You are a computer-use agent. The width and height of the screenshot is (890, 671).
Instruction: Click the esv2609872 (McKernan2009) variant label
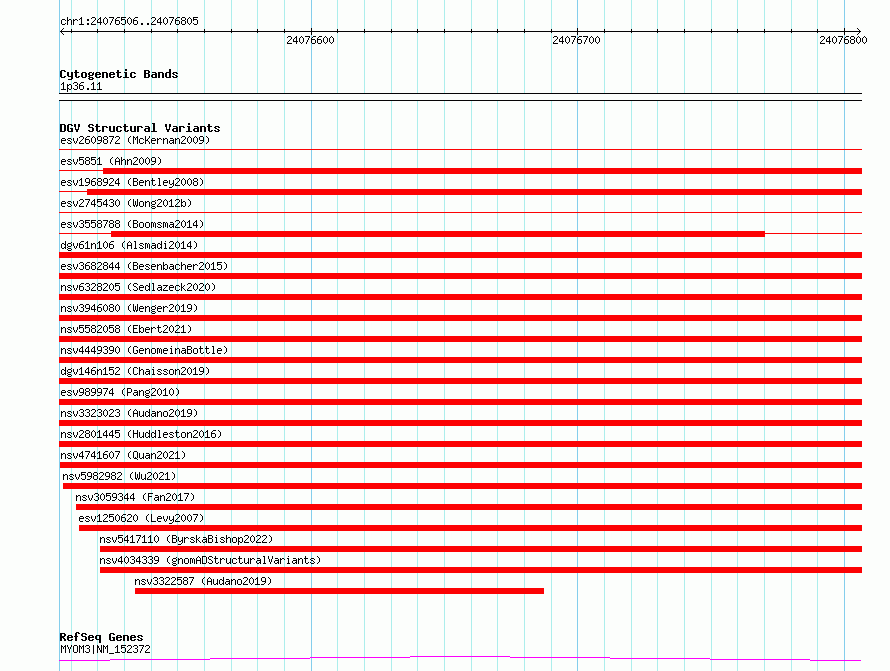pos(135,140)
